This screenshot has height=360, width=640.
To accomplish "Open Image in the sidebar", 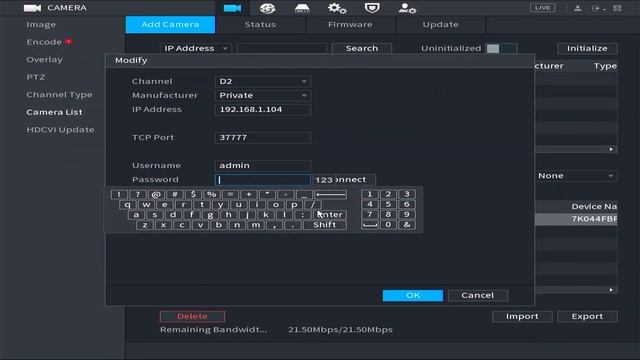I will (41, 24).
